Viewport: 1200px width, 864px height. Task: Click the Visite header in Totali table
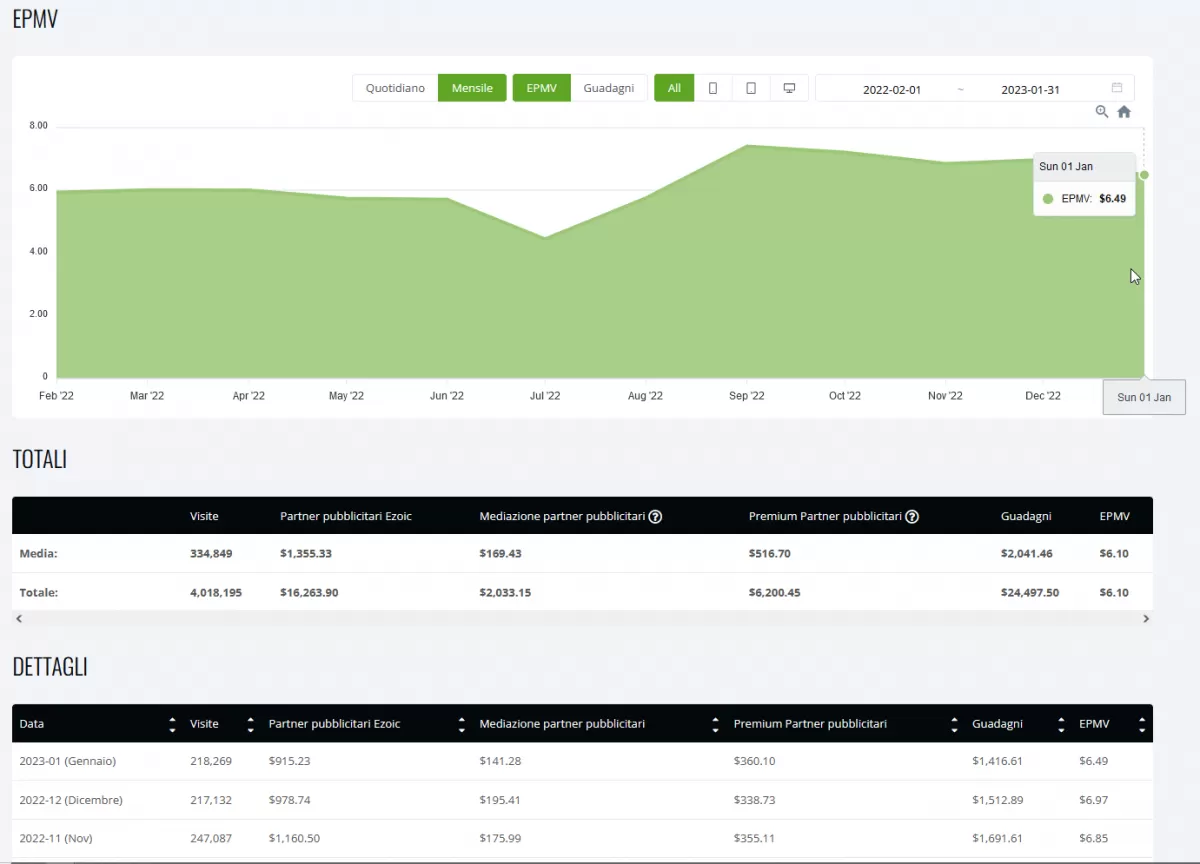point(204,517)
